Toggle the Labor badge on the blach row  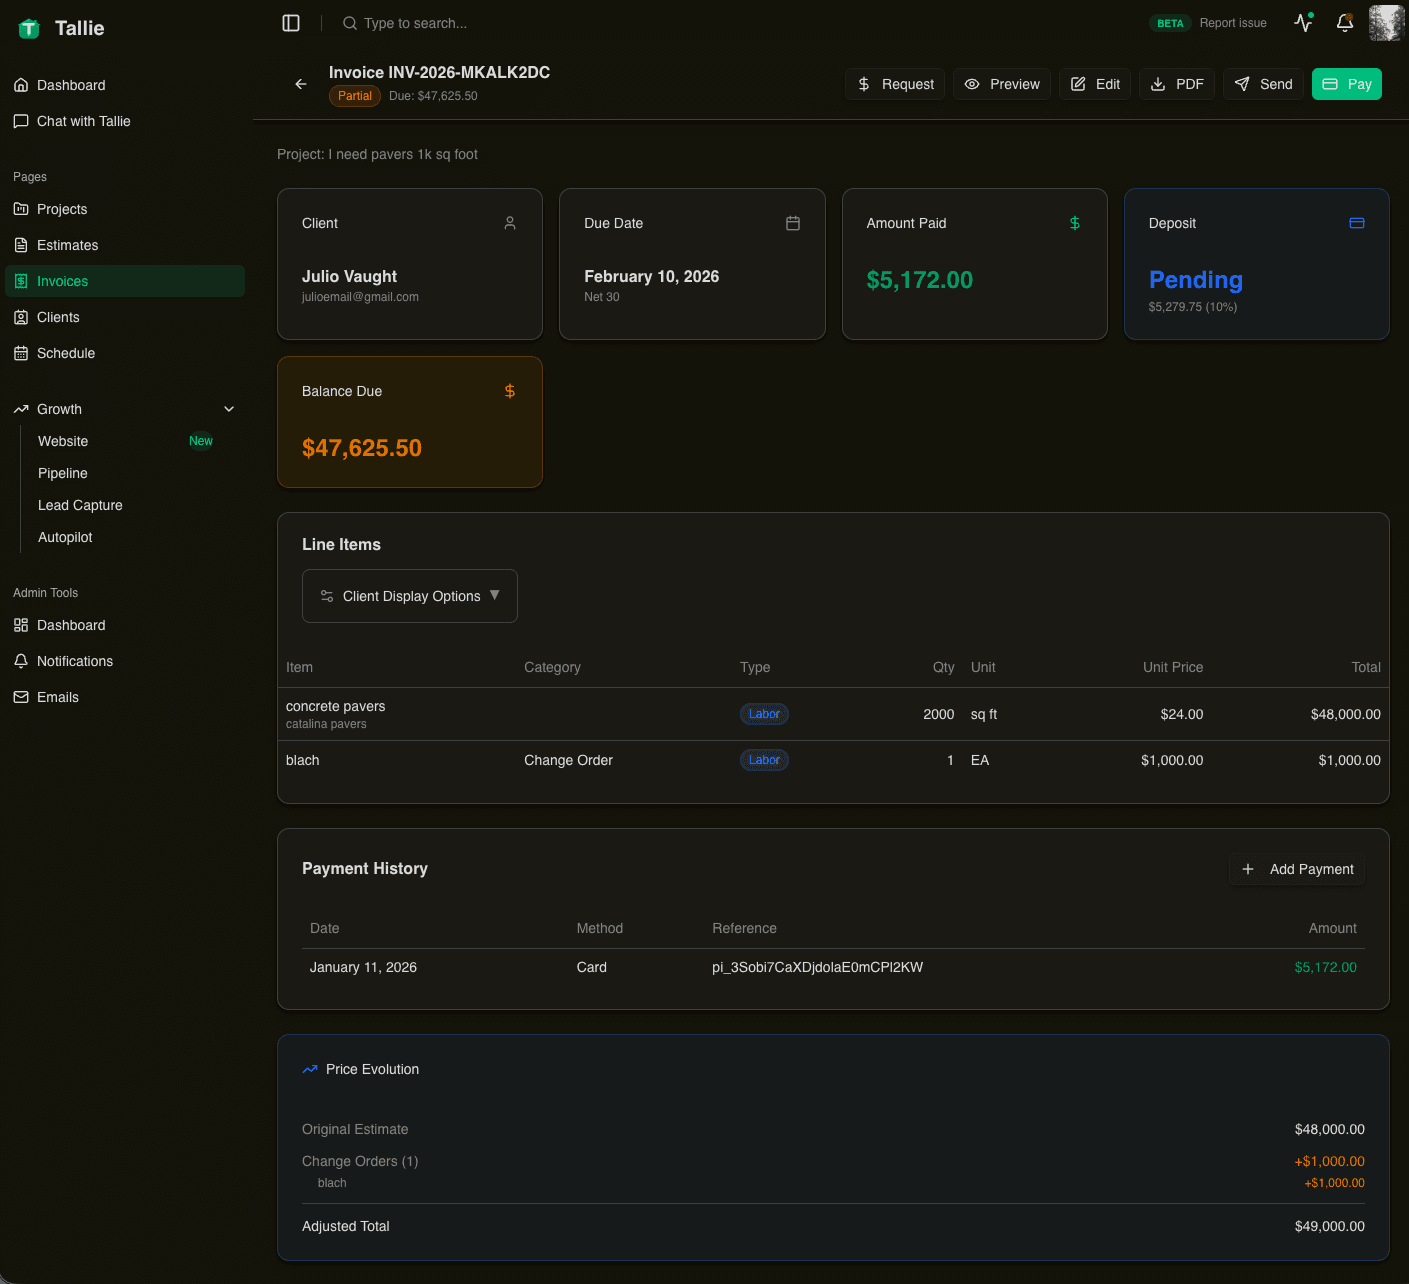coord(764,760)
